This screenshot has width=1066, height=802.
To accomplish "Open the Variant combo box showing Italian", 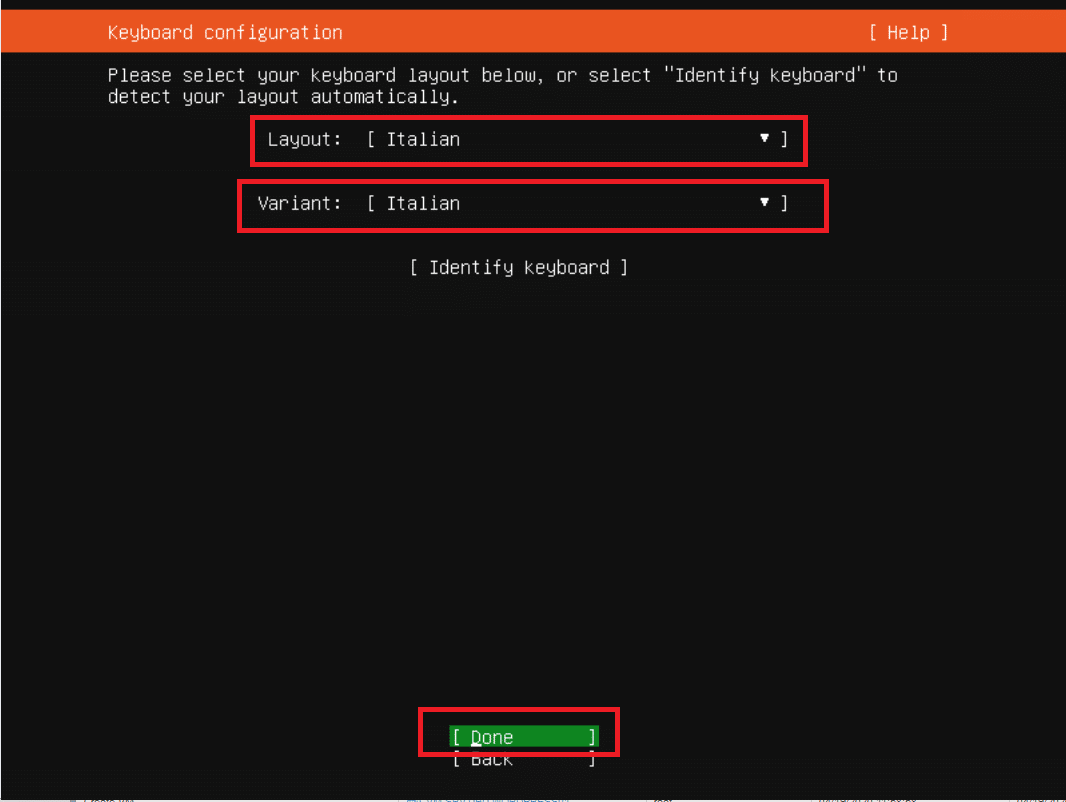I will tap(577, 203).
